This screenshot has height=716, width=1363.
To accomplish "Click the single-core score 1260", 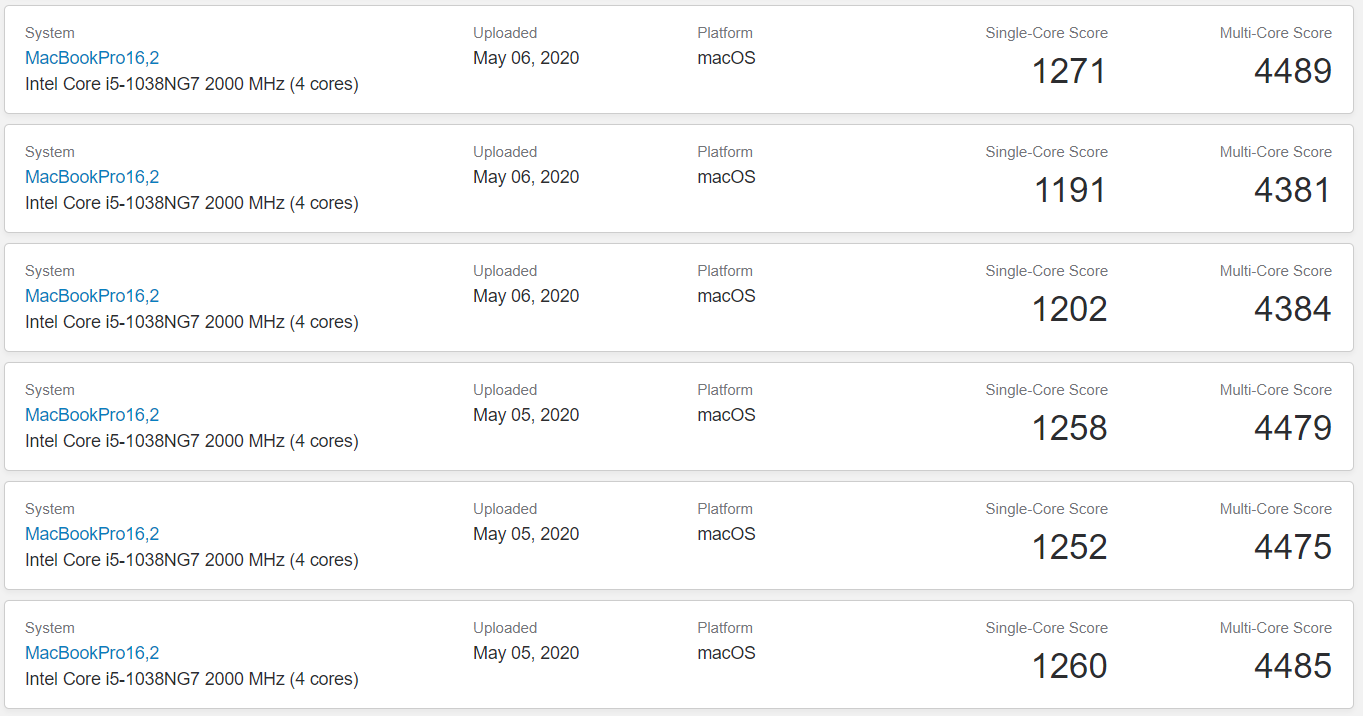I will tap(1069, 666).
